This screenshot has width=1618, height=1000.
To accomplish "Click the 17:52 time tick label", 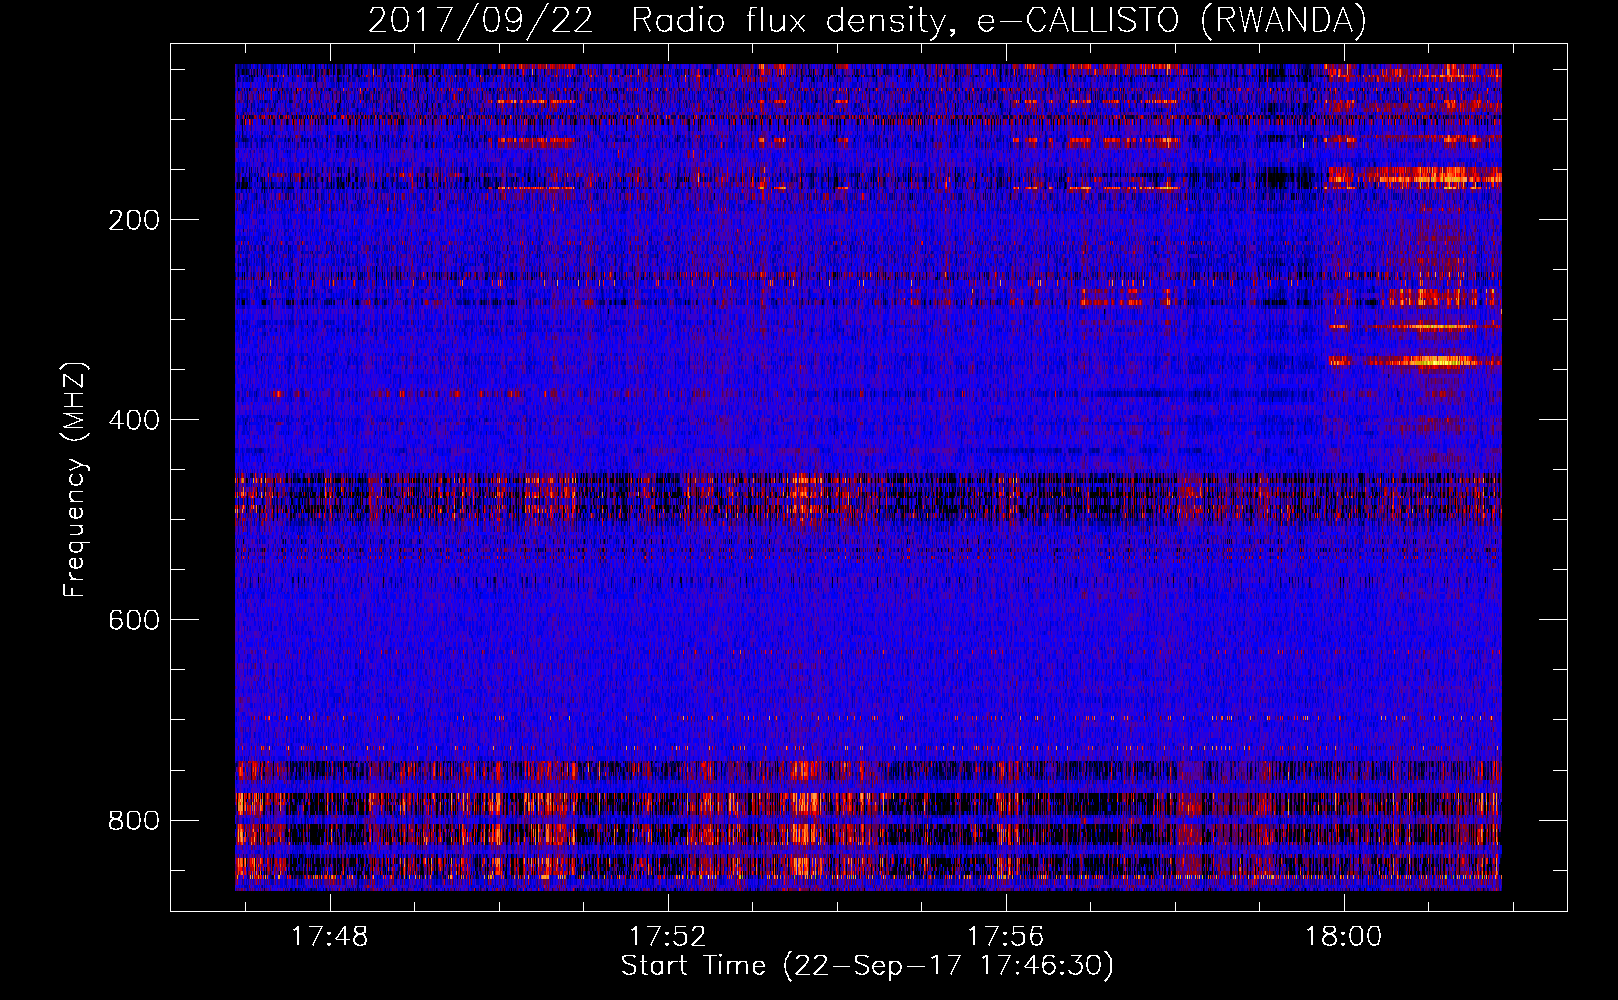I will tap(667, 936).
